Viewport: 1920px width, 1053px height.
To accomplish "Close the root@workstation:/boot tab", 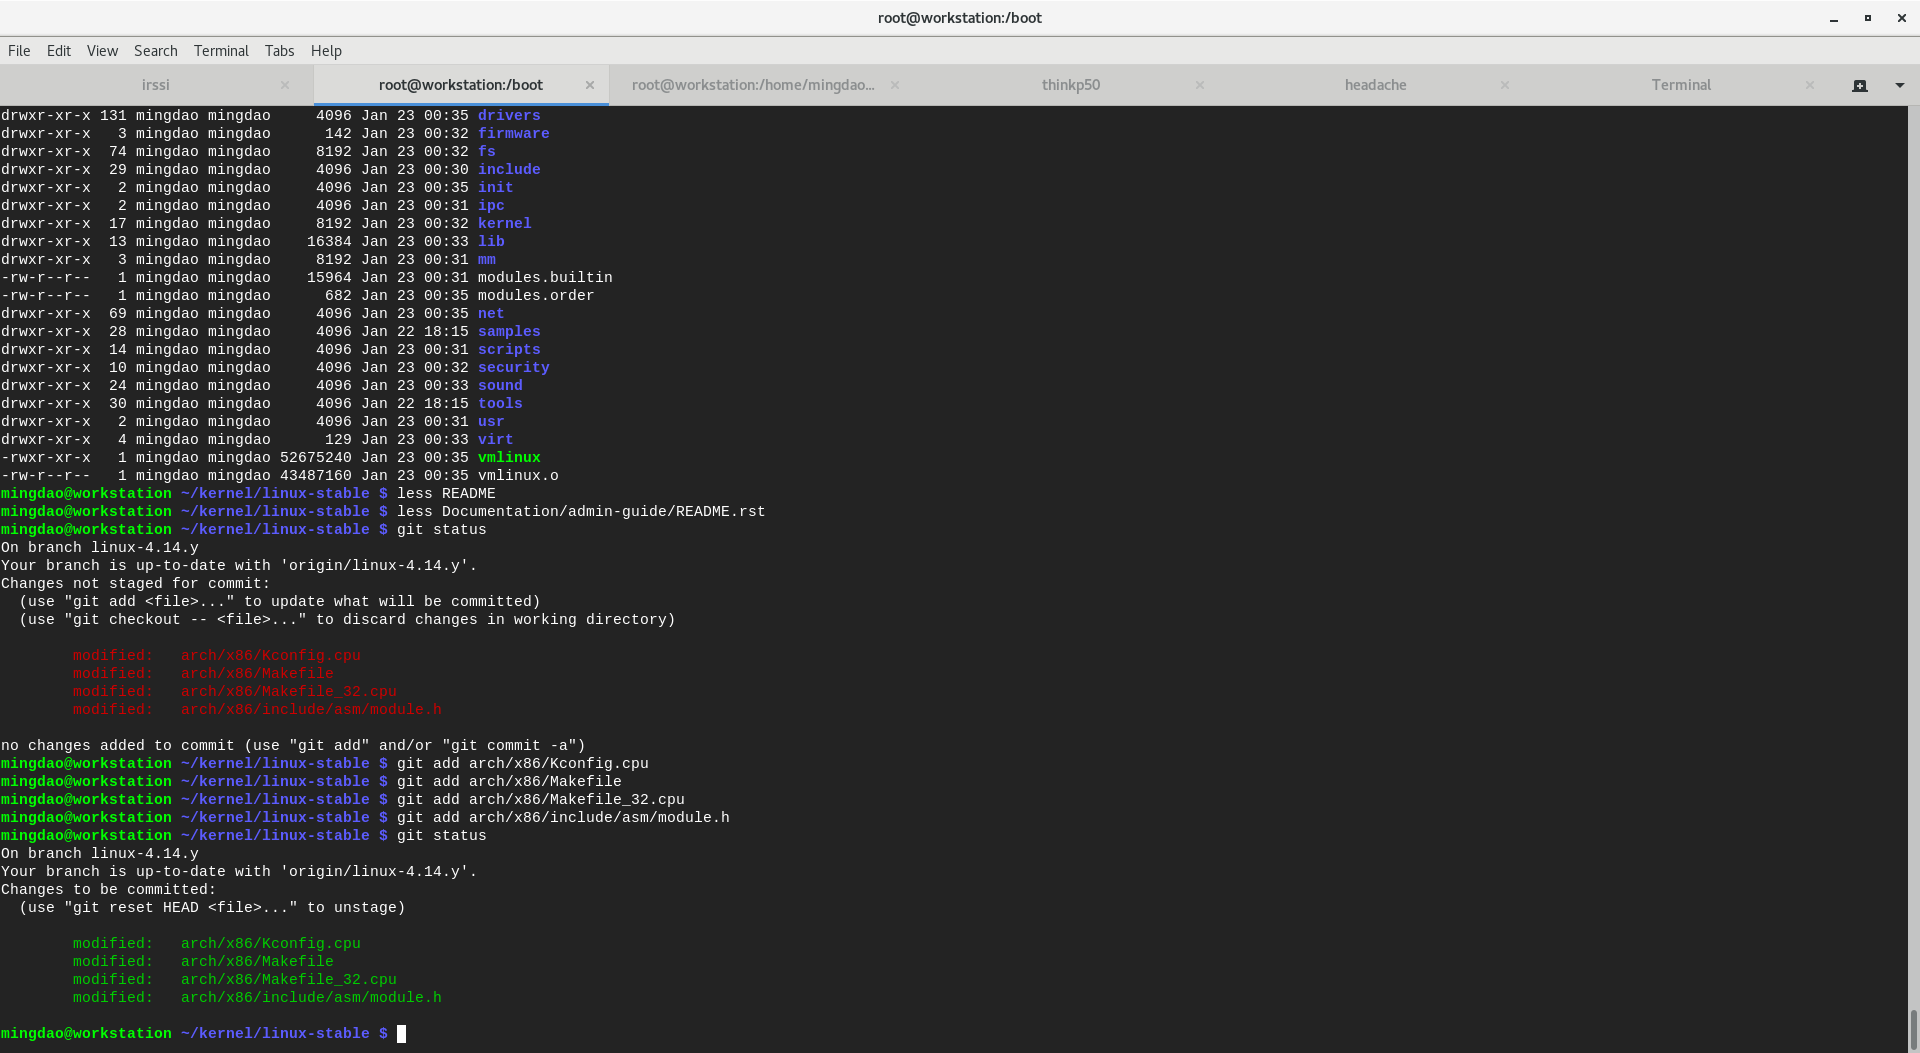I will pyautogui.click(x=590, y=85).
